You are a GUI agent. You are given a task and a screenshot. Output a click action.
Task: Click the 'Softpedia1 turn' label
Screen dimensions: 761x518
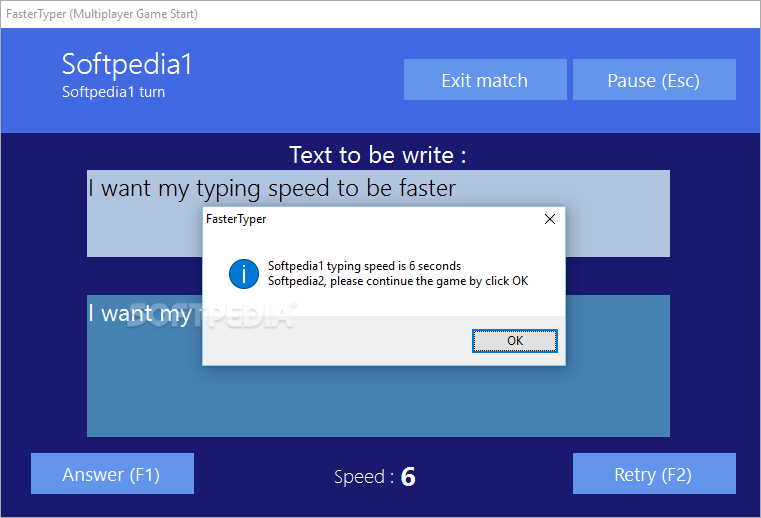(114, 92)
